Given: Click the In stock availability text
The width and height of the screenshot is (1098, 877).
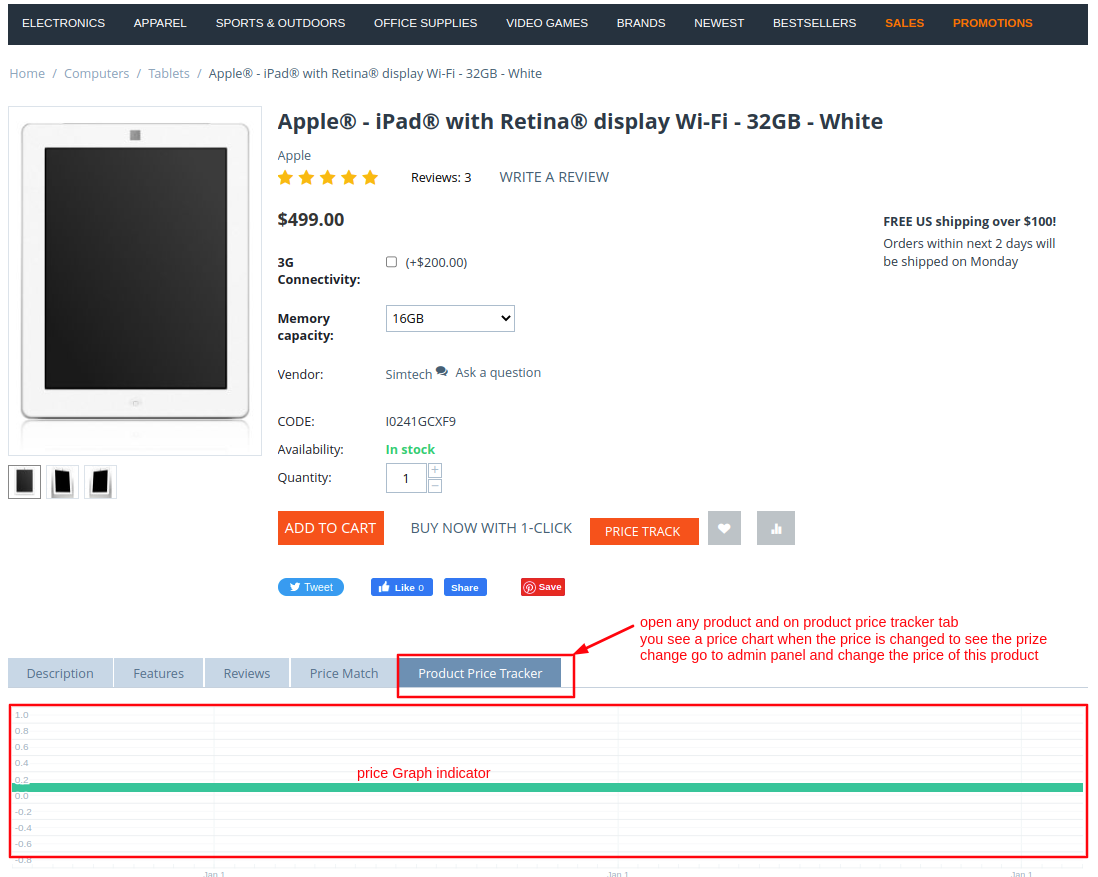Looking at the screenshot, I should tap(410, 450).
